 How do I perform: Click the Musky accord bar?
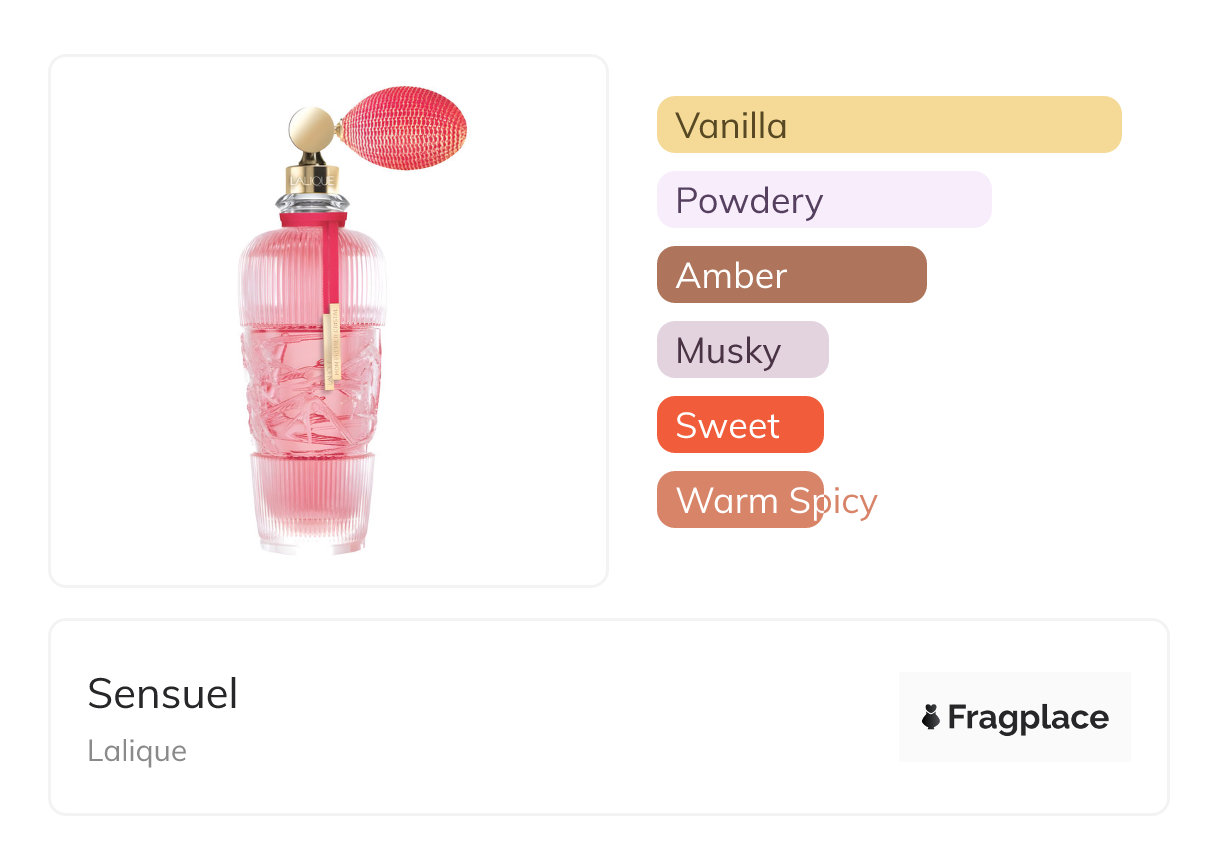(742, 350)
